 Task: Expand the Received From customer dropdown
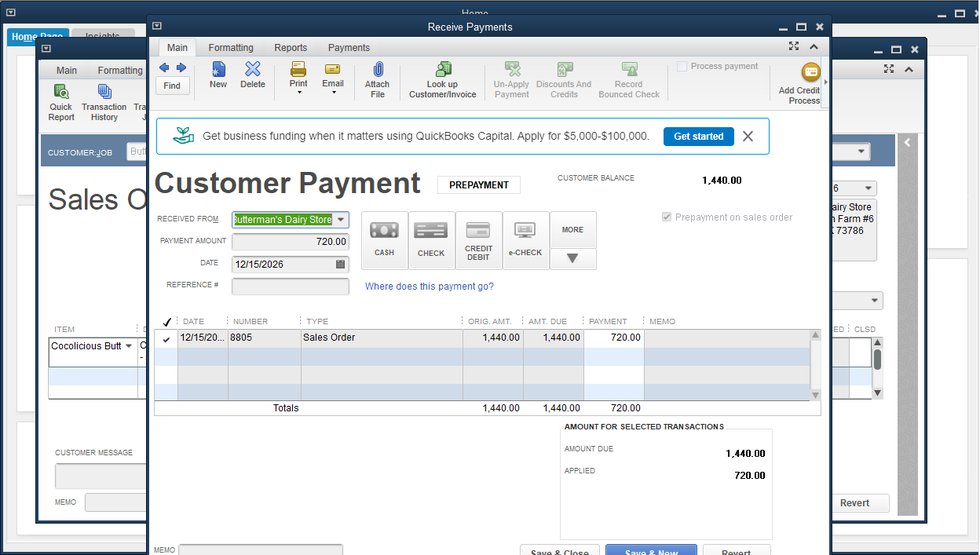[x=340, y=220]
